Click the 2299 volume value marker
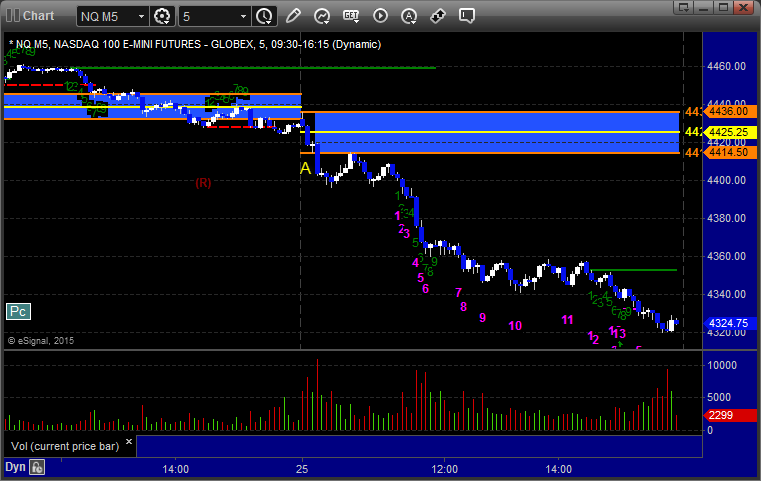The height and width of the screenshot is (481, 761). 730,415
